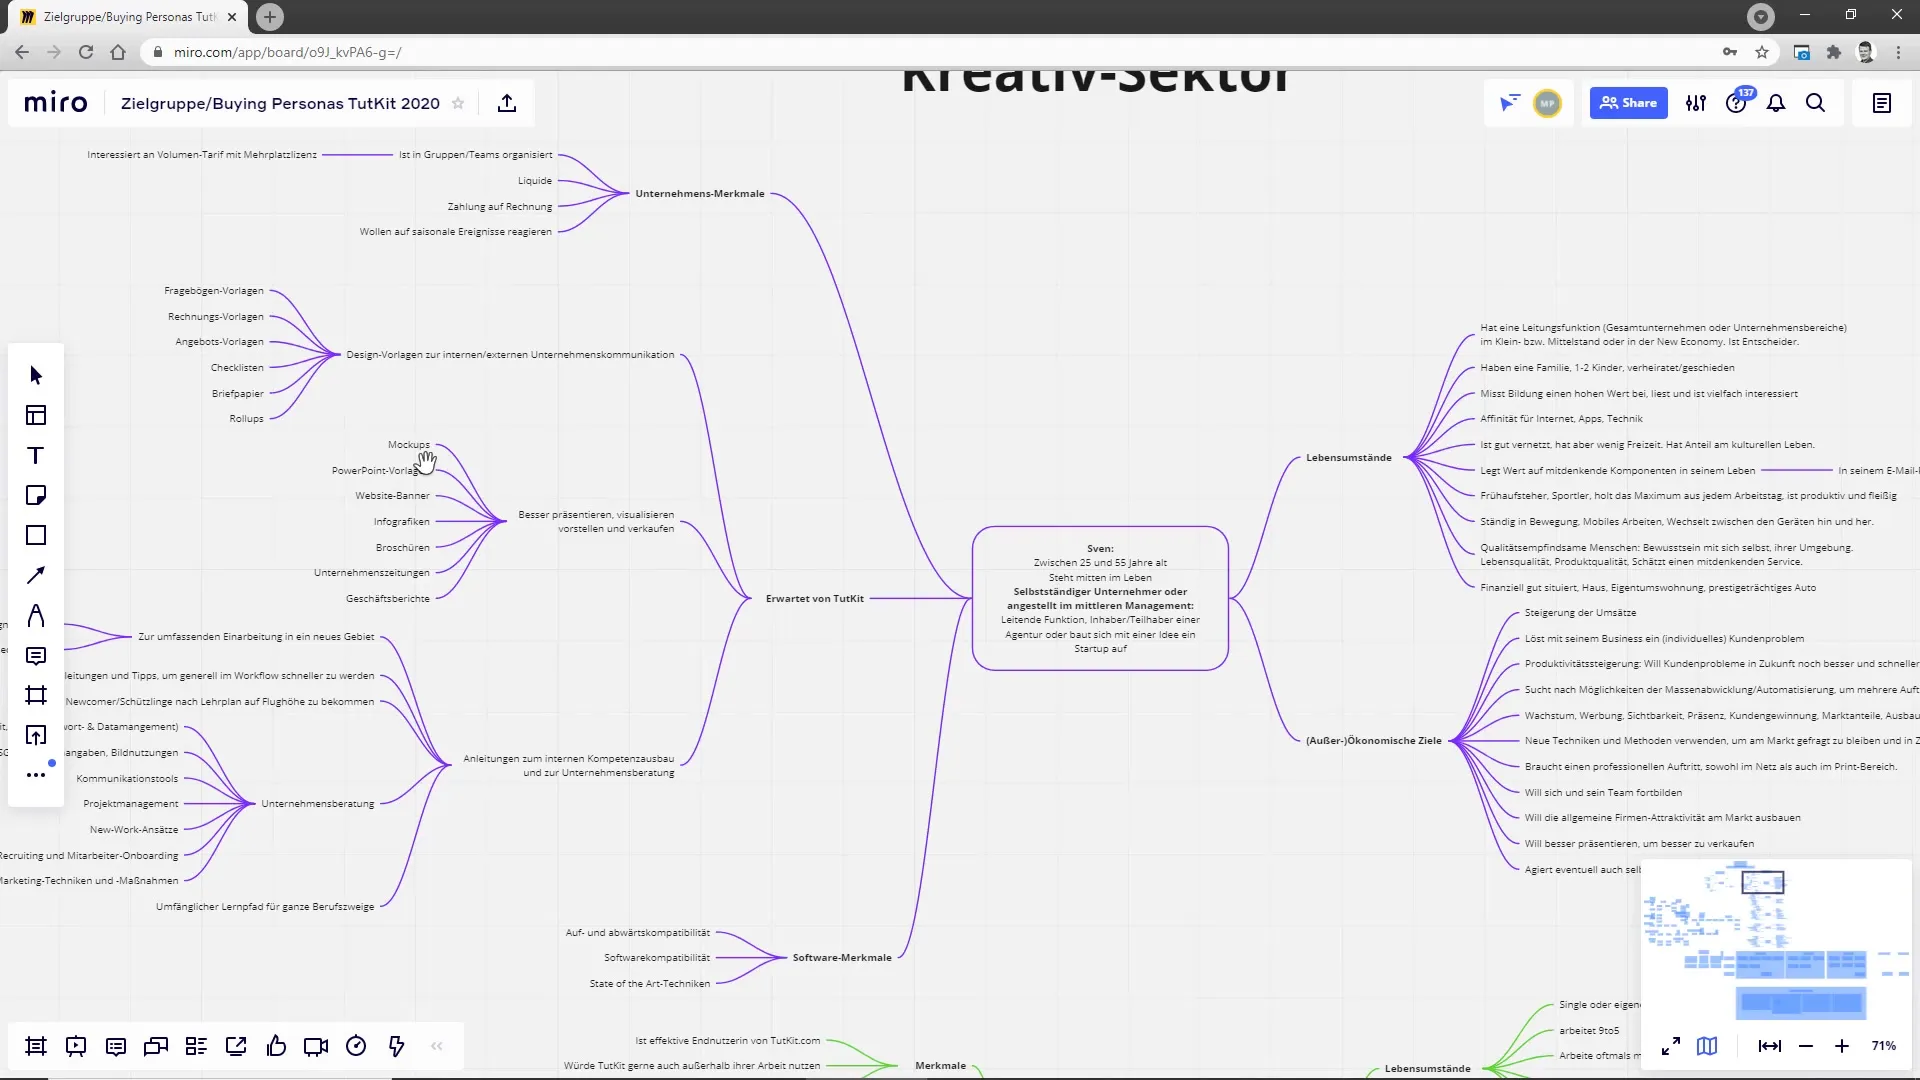Start presentation mode
This screenshot has height=1080, width=1920.
pos(76,1046)
